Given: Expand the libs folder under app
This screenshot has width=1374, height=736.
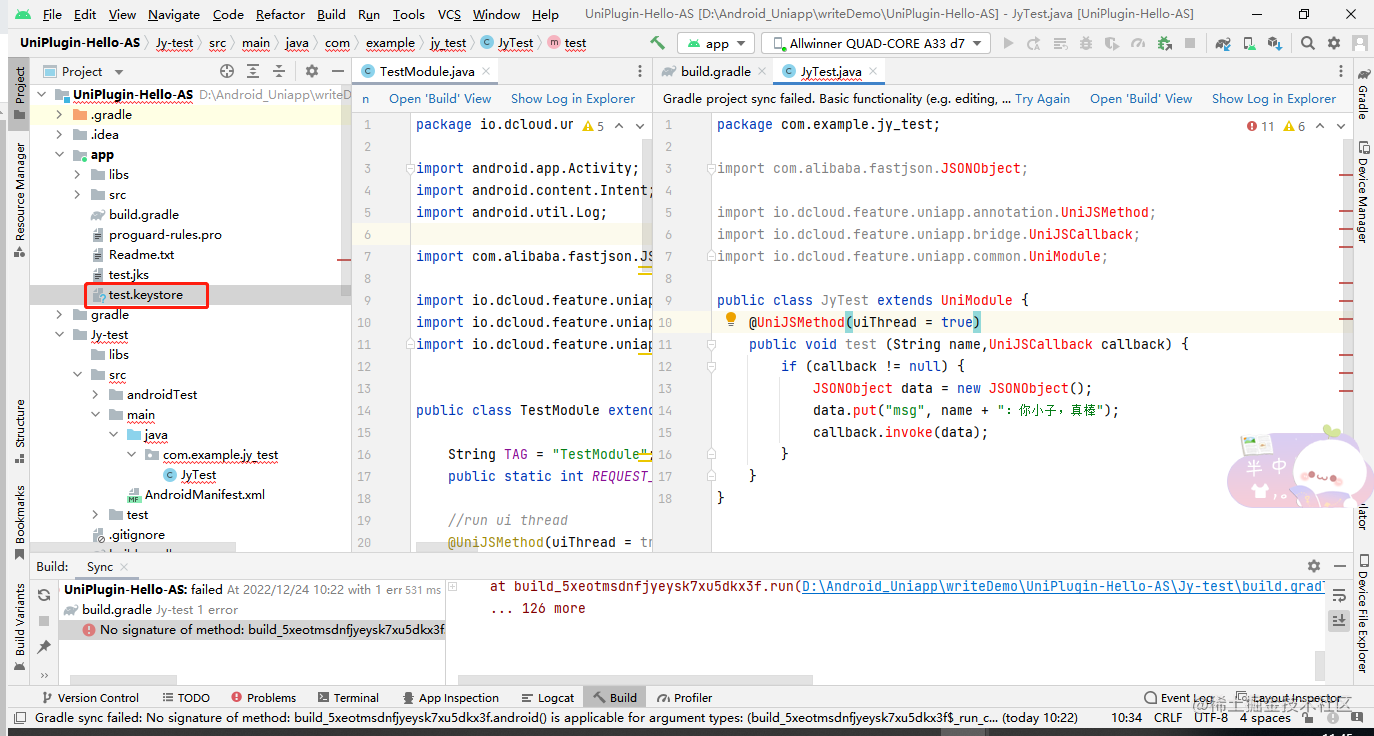Looking at the screenshot, I should (x=78, y=175).
